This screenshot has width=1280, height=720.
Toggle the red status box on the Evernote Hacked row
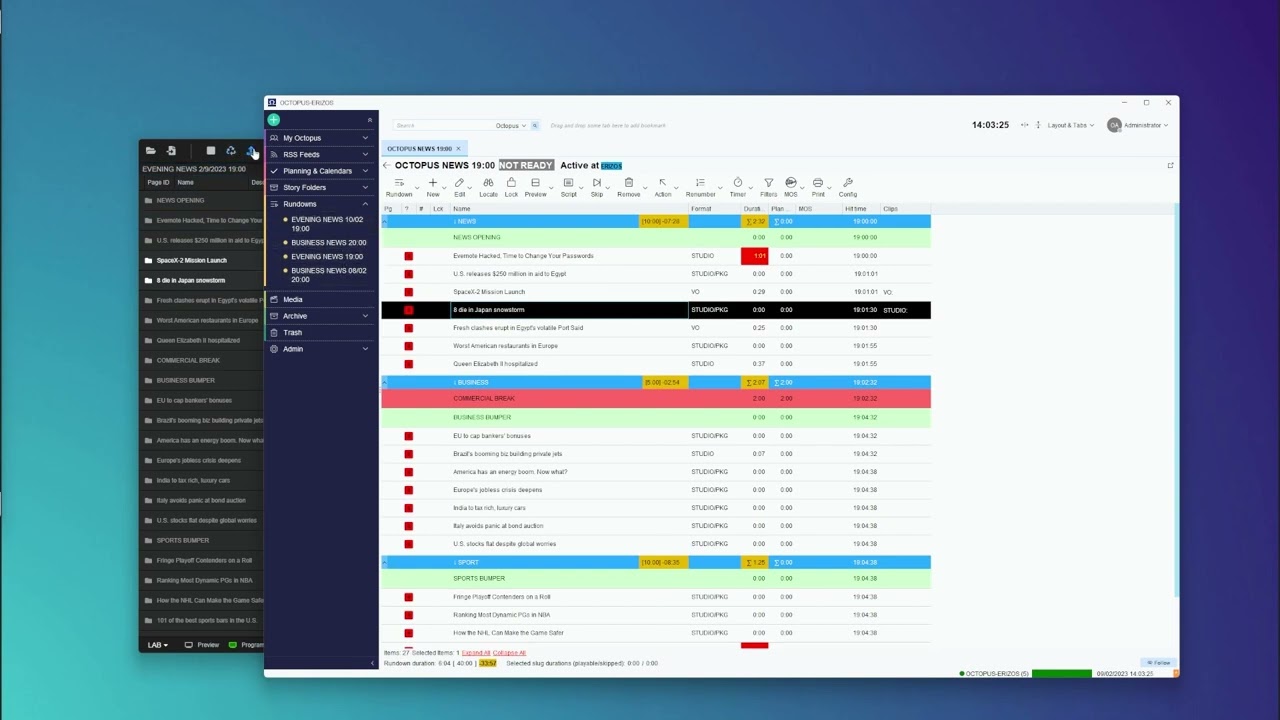[x=408, y=256]
